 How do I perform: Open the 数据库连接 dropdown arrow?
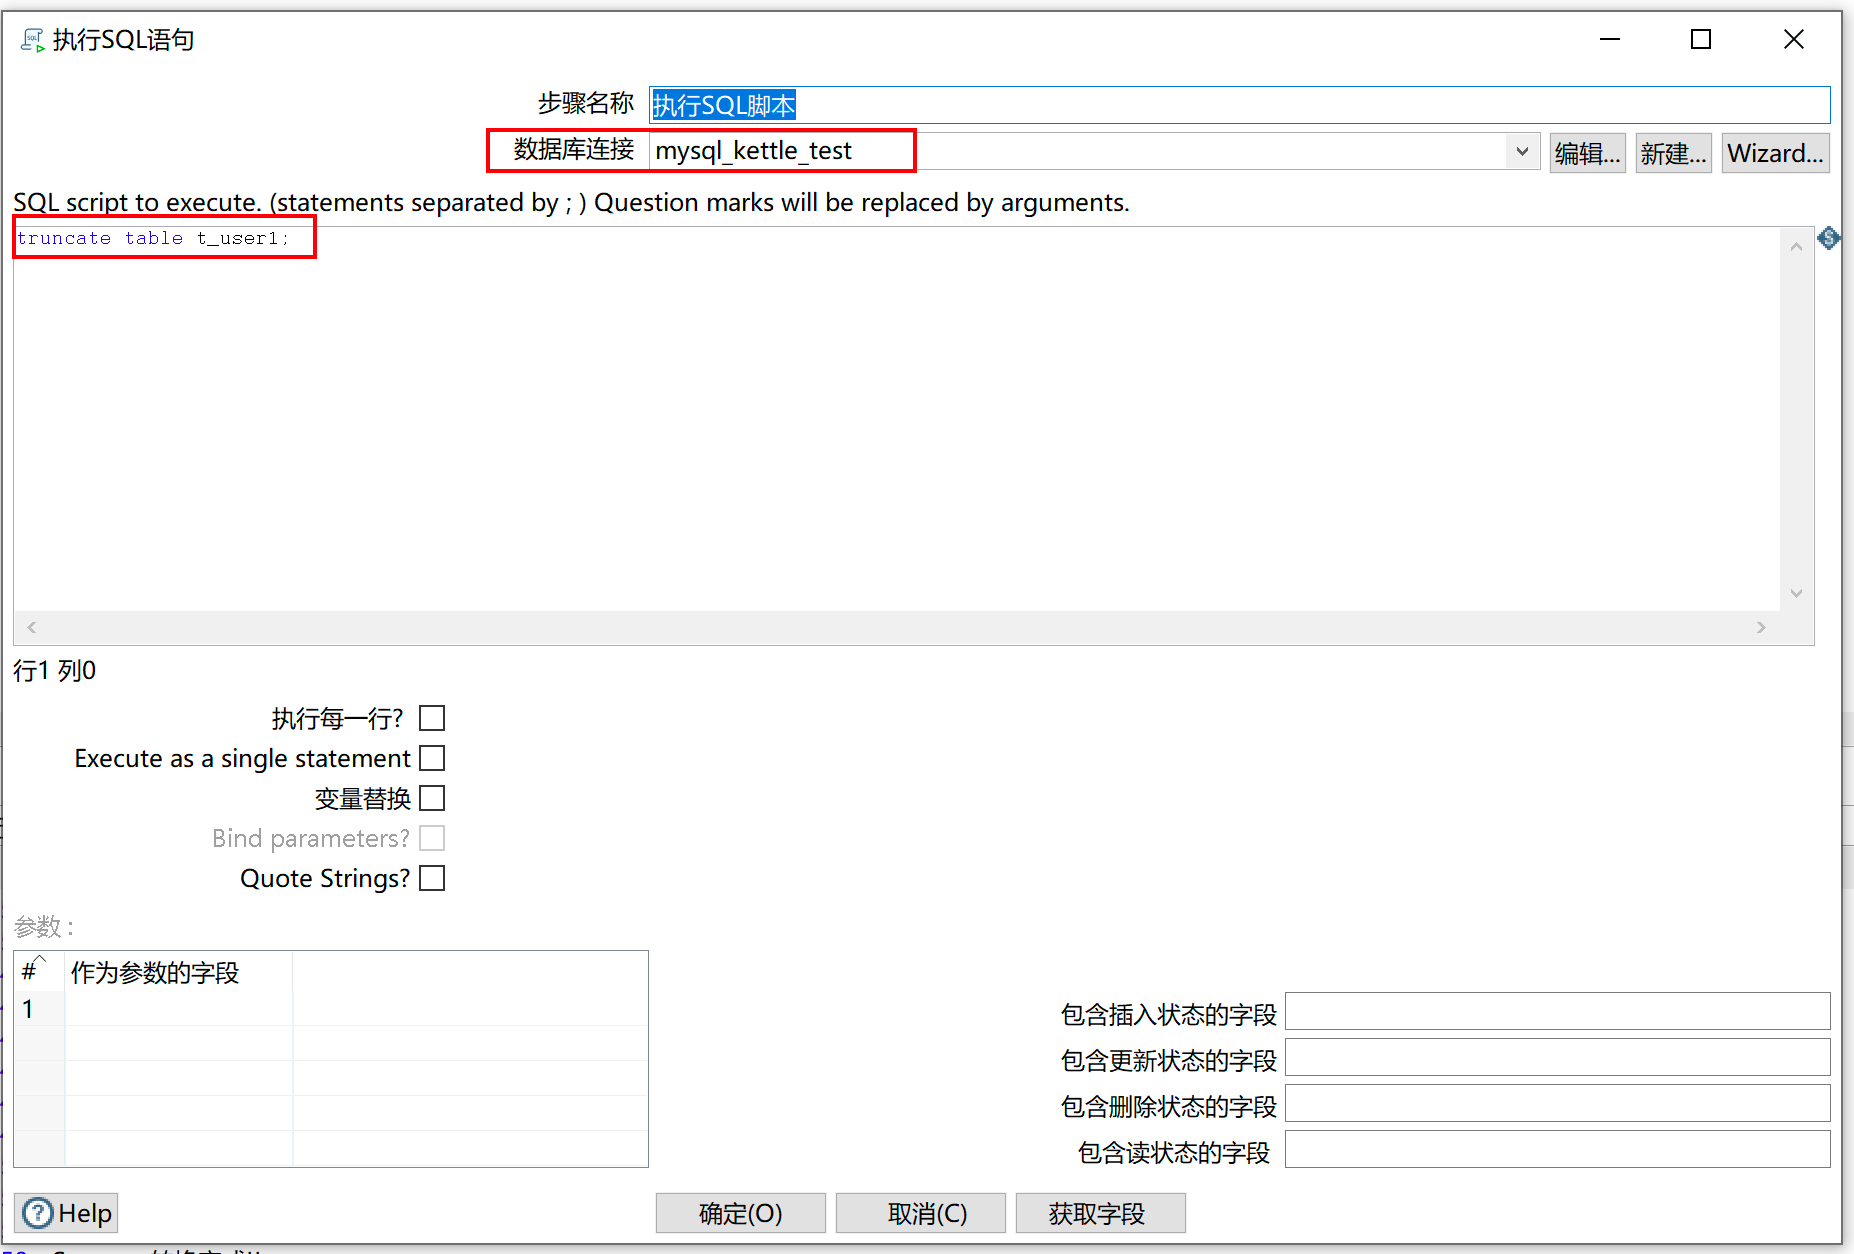[1522, 152]
